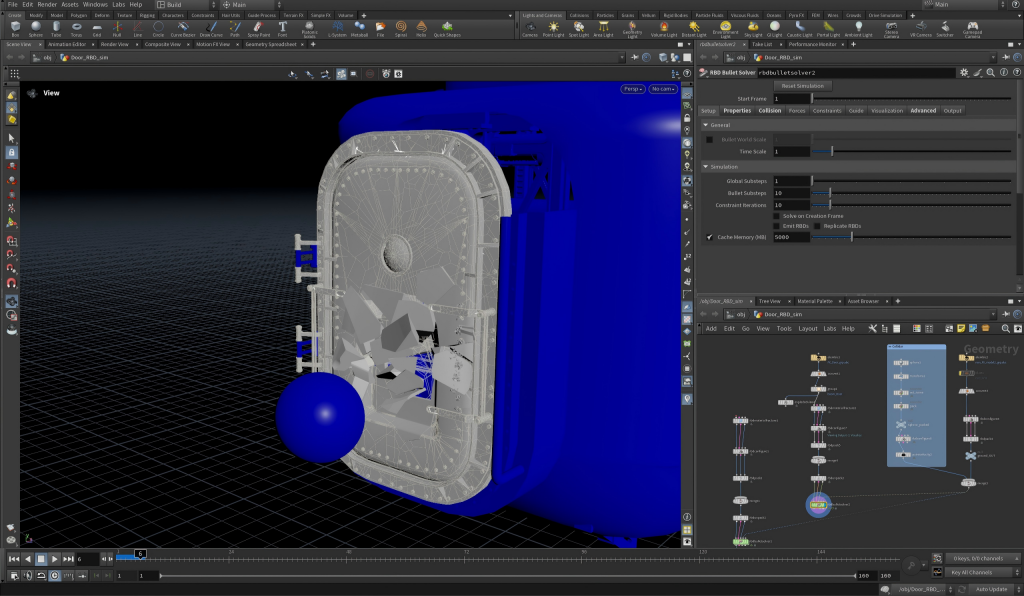The height and width of the screenshot is (596, 1024).
Task: Open the Persp viewport dropdown
Action: 632,89
